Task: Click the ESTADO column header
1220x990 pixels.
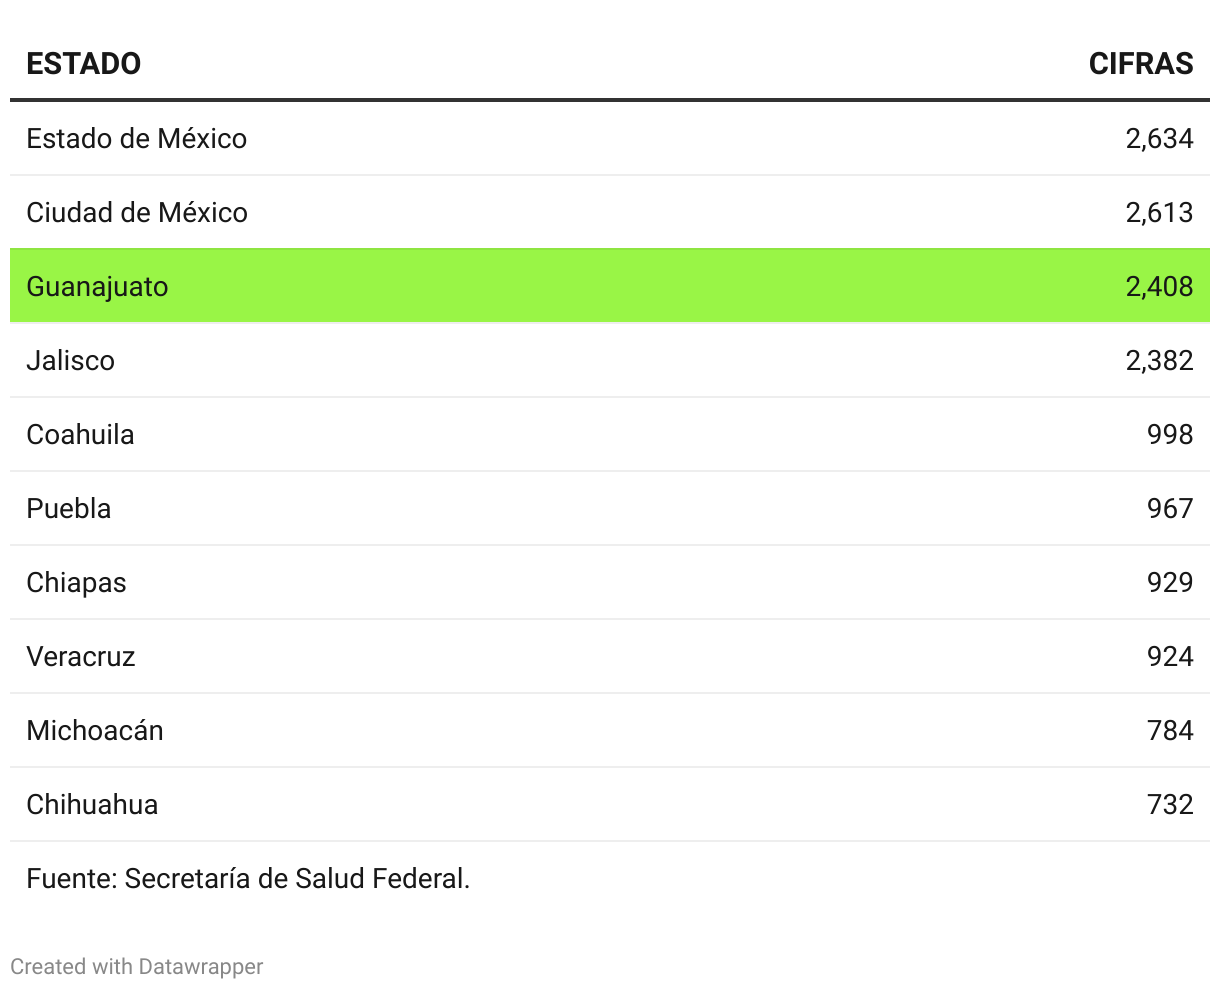Action: pos(84,64)
